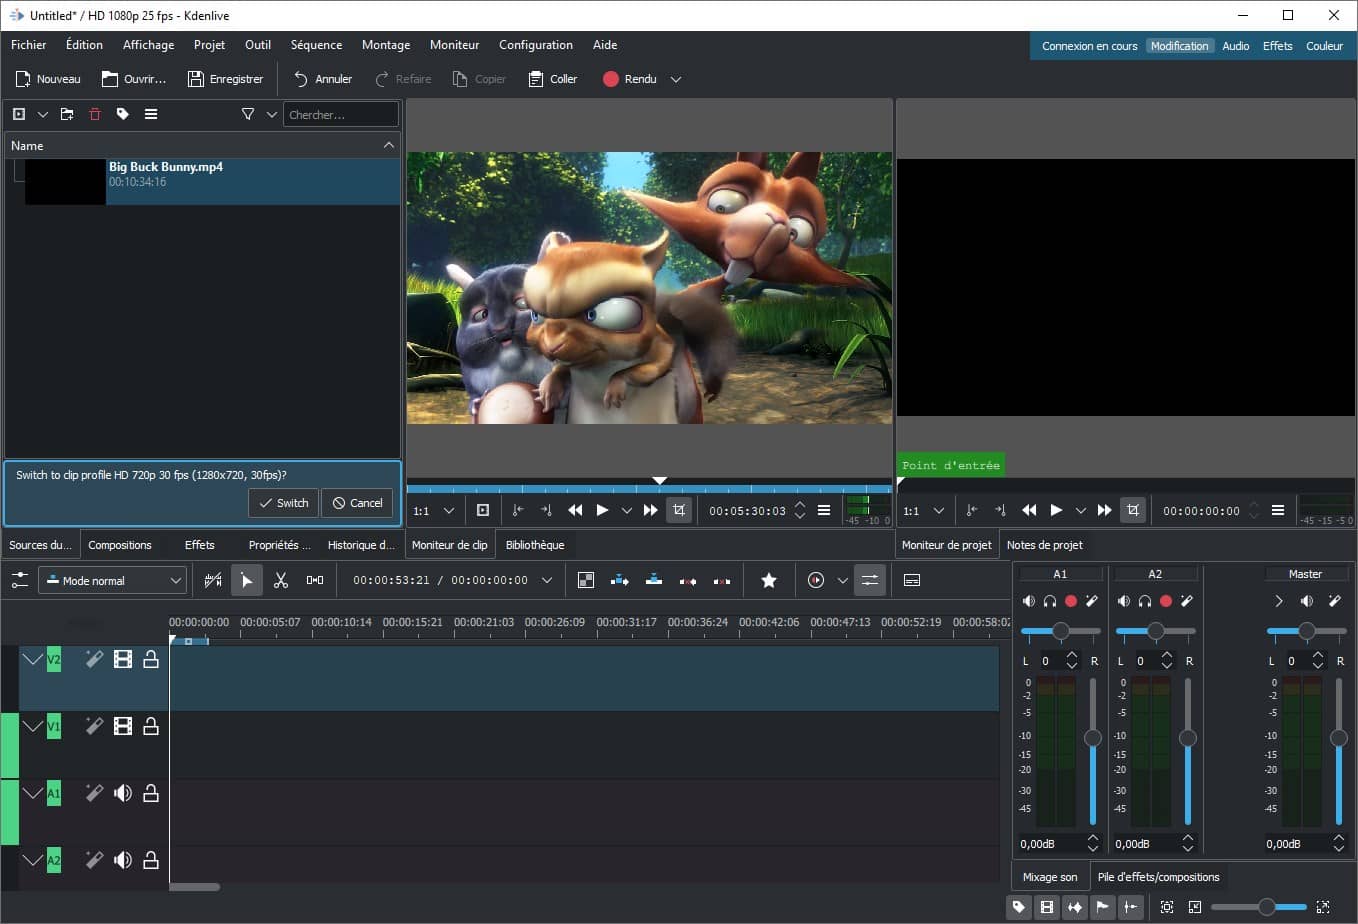Mute the A1 timeline track speaker
1358x924 pixels.
coord(123,793)
